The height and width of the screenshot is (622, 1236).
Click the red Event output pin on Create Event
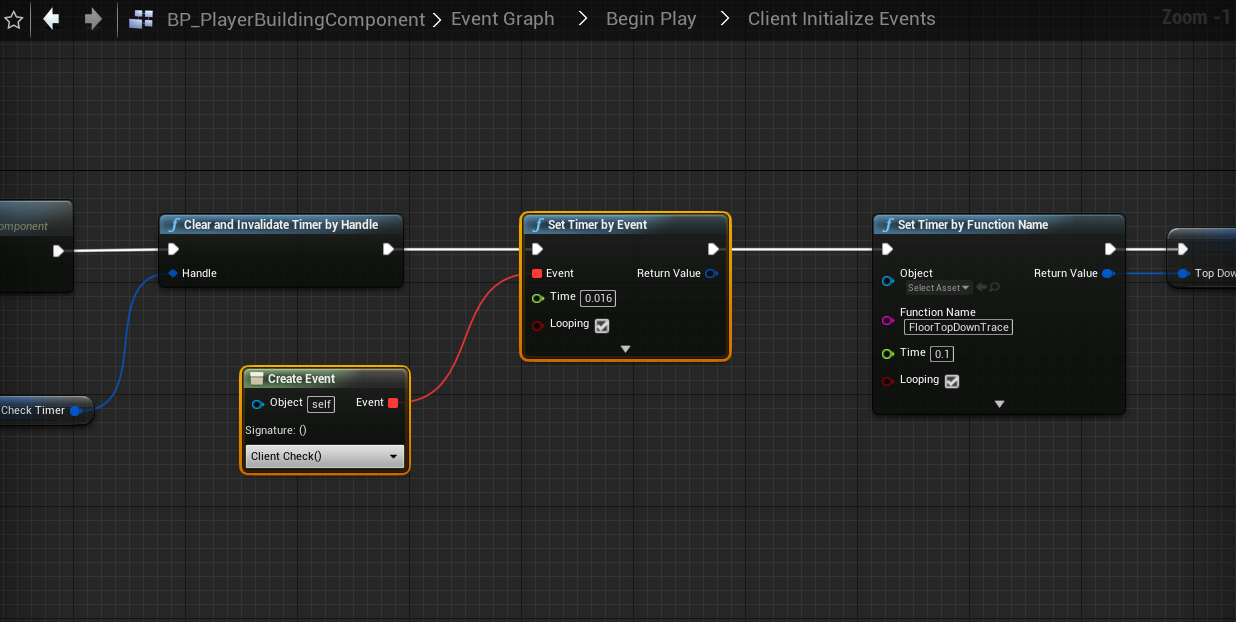[x=393, y=403]
